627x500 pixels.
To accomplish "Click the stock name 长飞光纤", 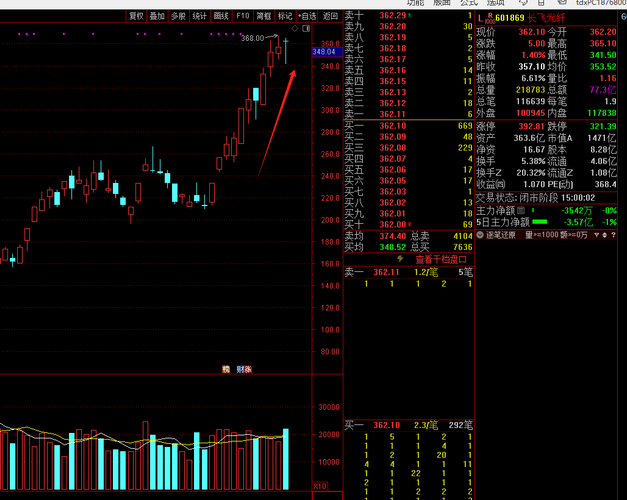I will [x=546, y=18].
